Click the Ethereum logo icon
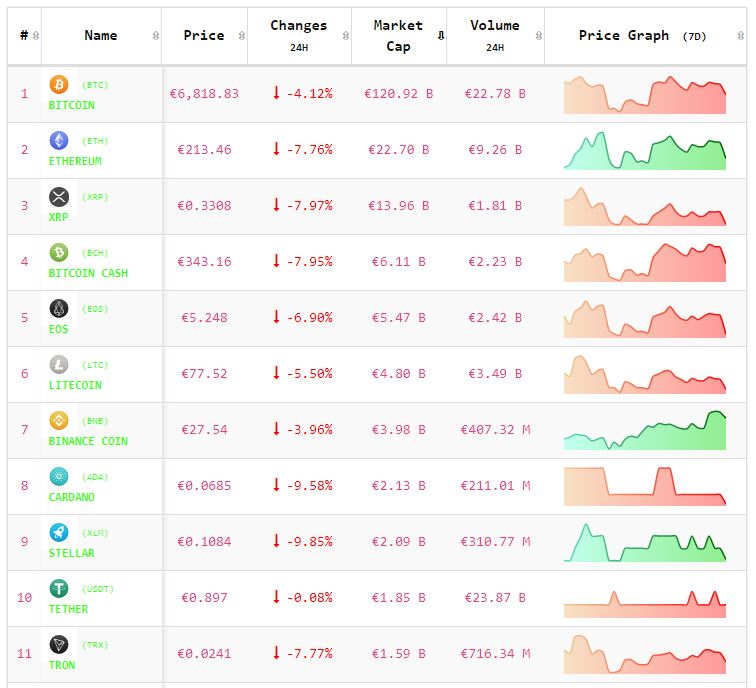The width and height of the screenshot is (756, 688). [x=58, y=141]
